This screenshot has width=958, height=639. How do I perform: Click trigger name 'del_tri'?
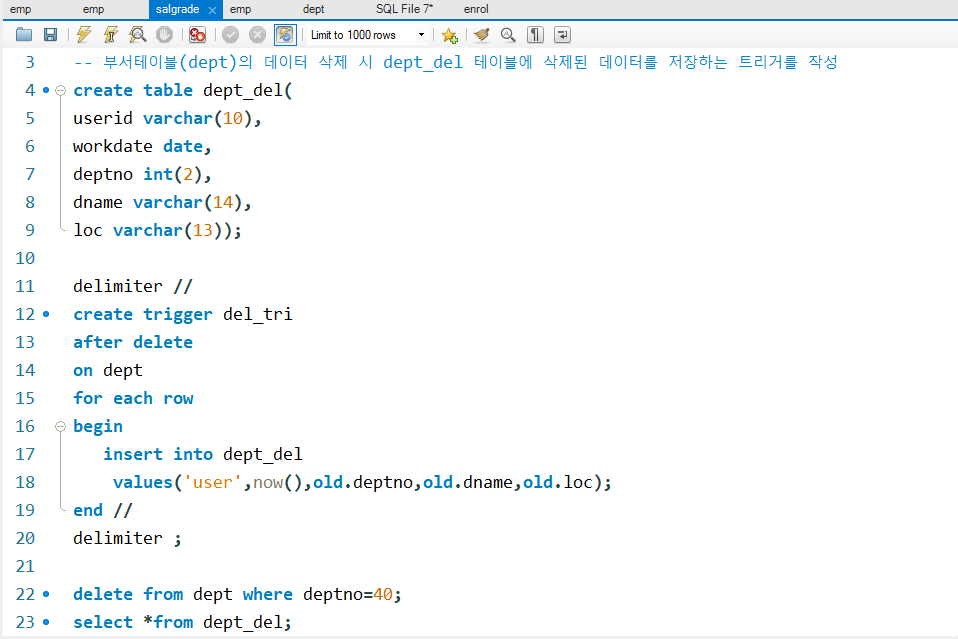click(x=257, y=314)
